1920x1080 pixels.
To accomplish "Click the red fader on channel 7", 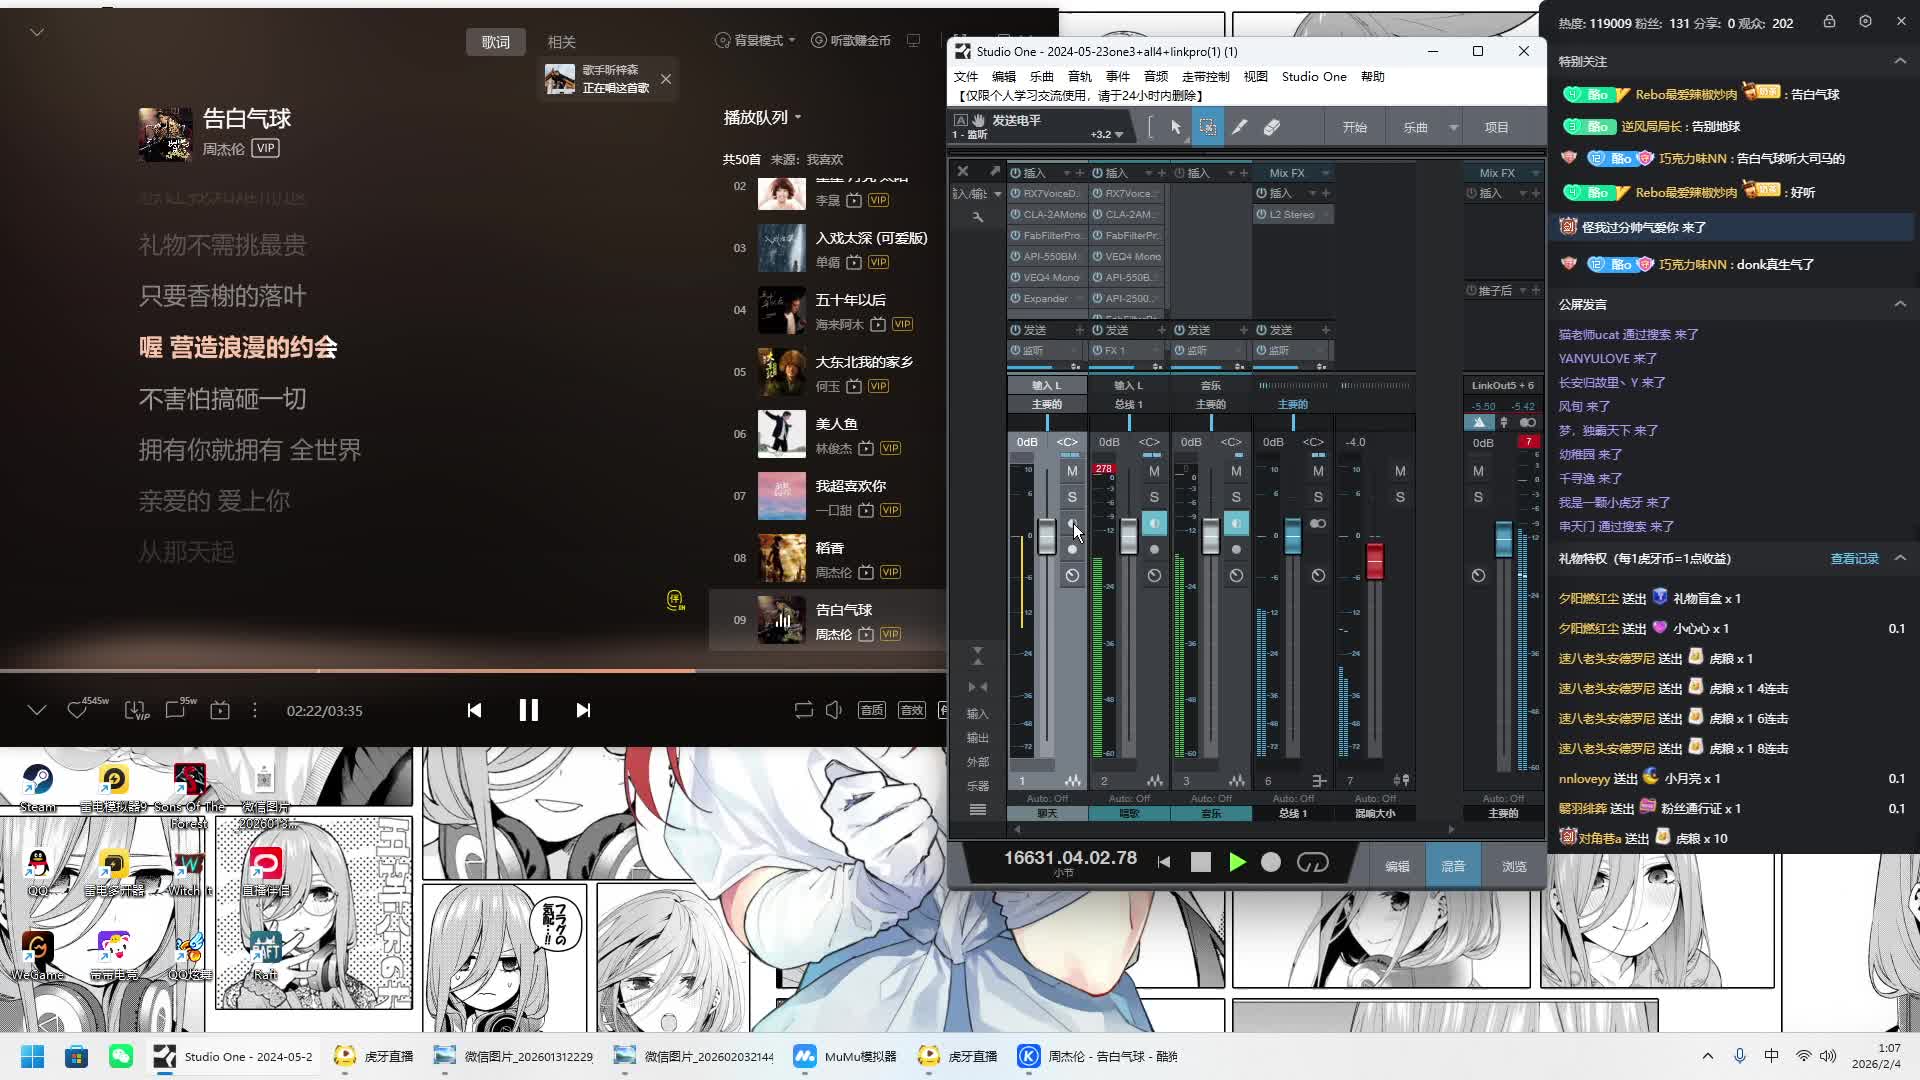I will 1375,560.
